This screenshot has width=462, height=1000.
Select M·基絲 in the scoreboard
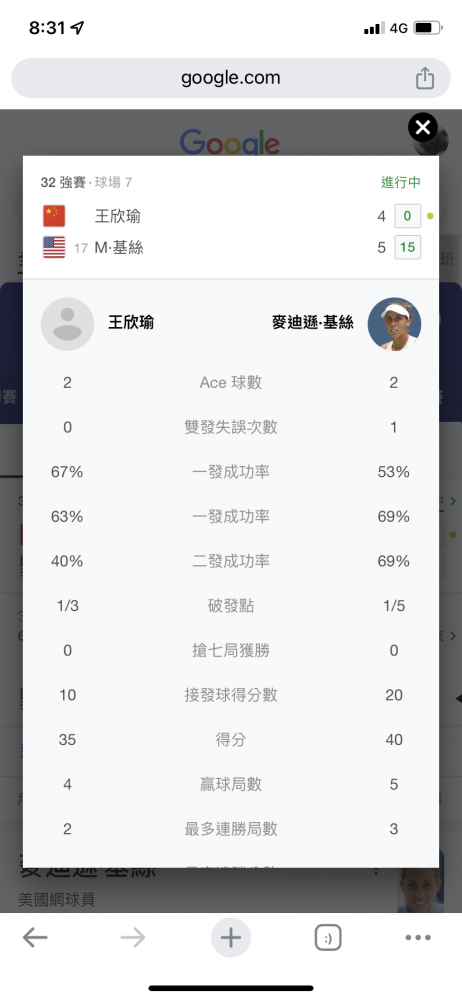pyautogui.click(x=119, y=248)
